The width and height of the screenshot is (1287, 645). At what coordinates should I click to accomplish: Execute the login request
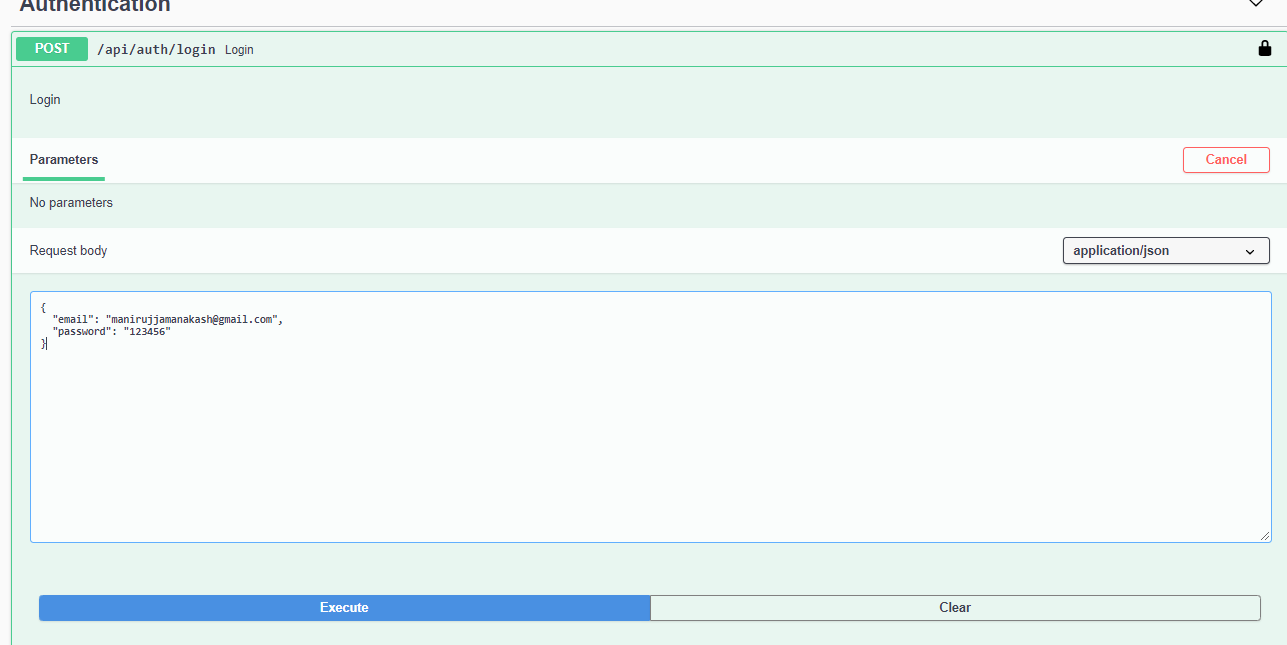click(344, 608)
